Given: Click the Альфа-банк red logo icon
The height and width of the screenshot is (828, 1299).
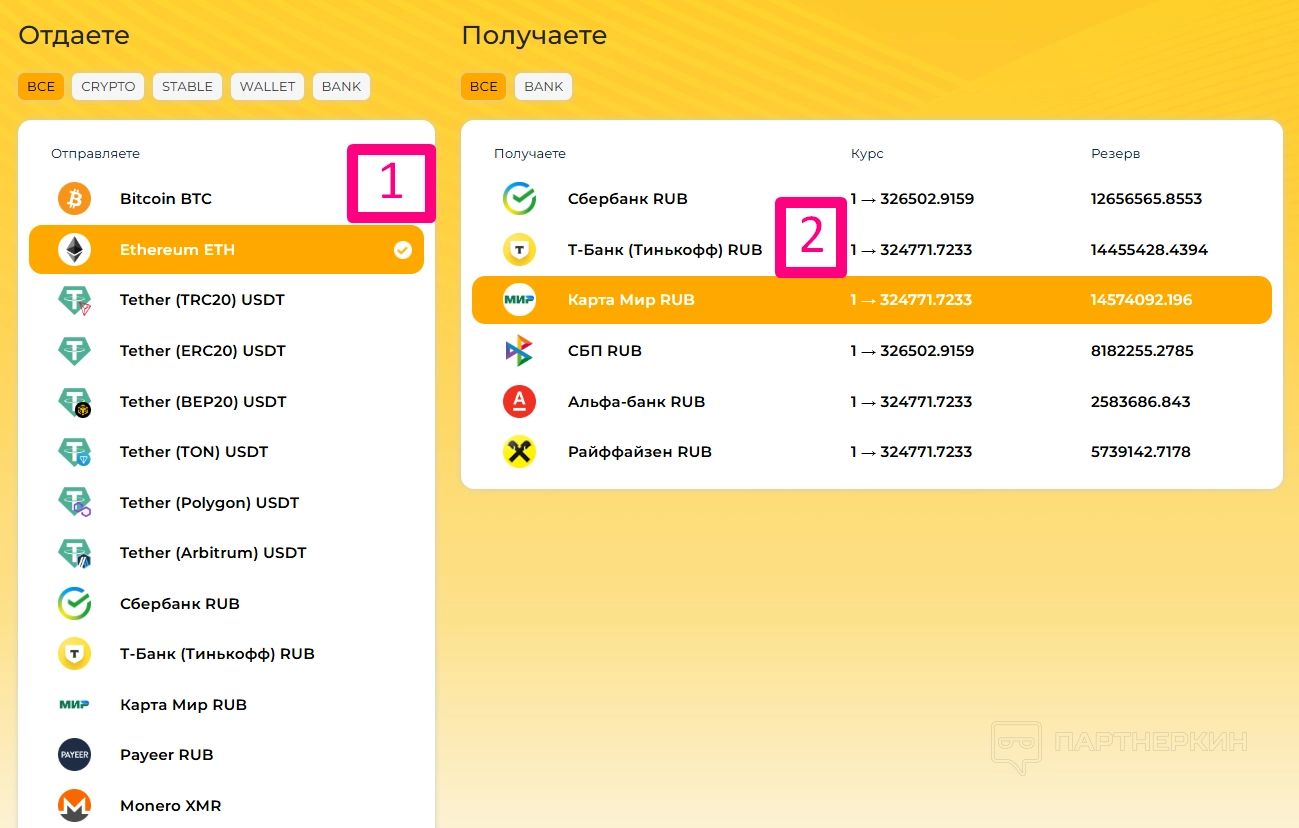Looking at the screenshot, I should click(519, 402).
